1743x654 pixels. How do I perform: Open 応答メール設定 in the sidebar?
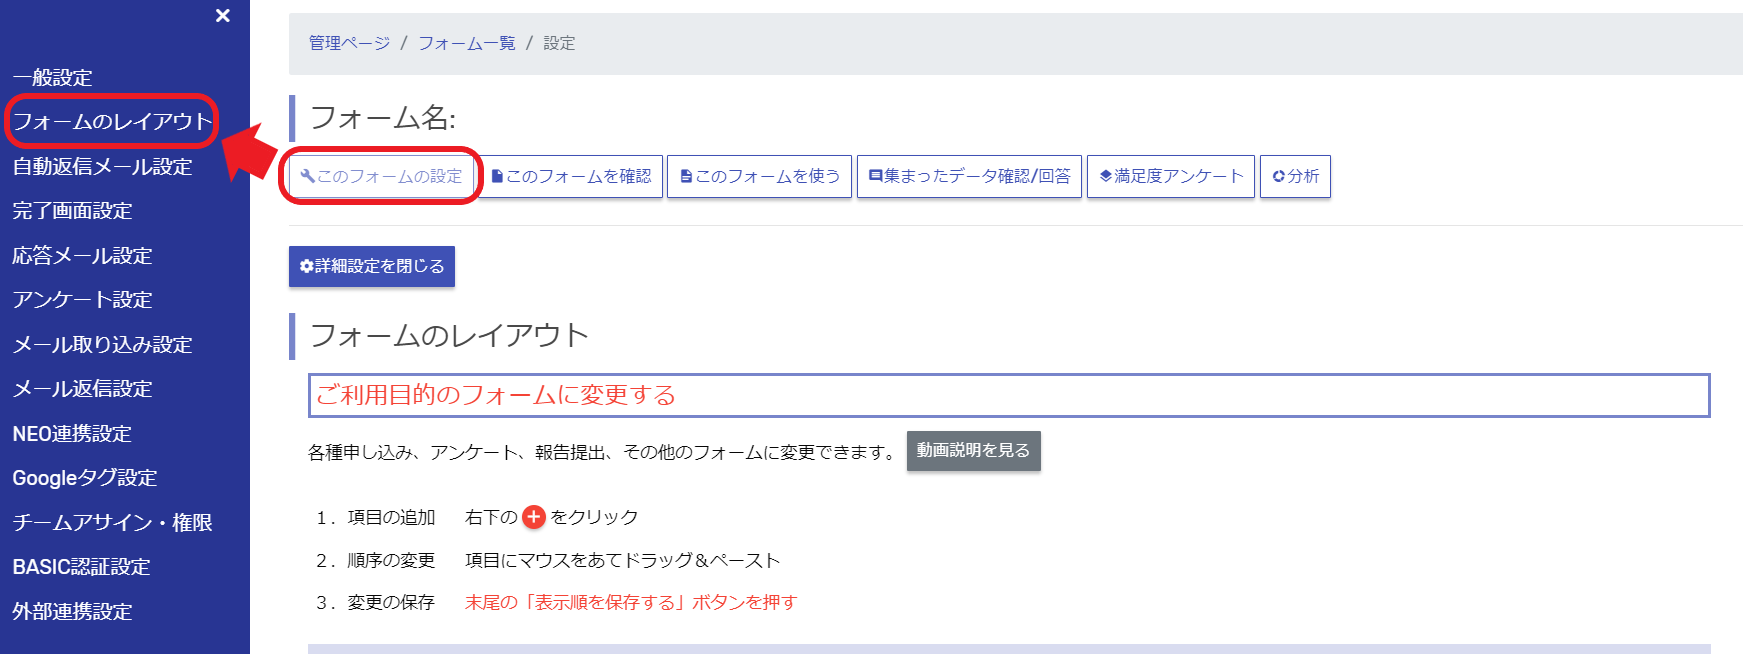[82, 255]
